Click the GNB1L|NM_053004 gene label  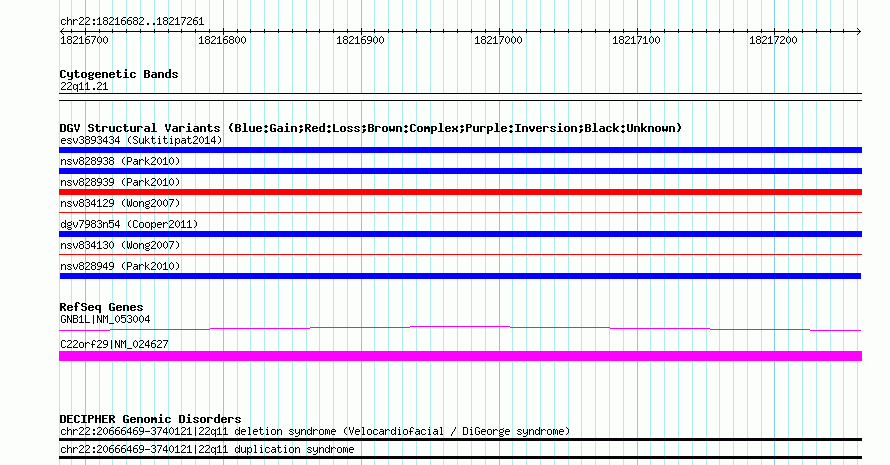(106, 319)
